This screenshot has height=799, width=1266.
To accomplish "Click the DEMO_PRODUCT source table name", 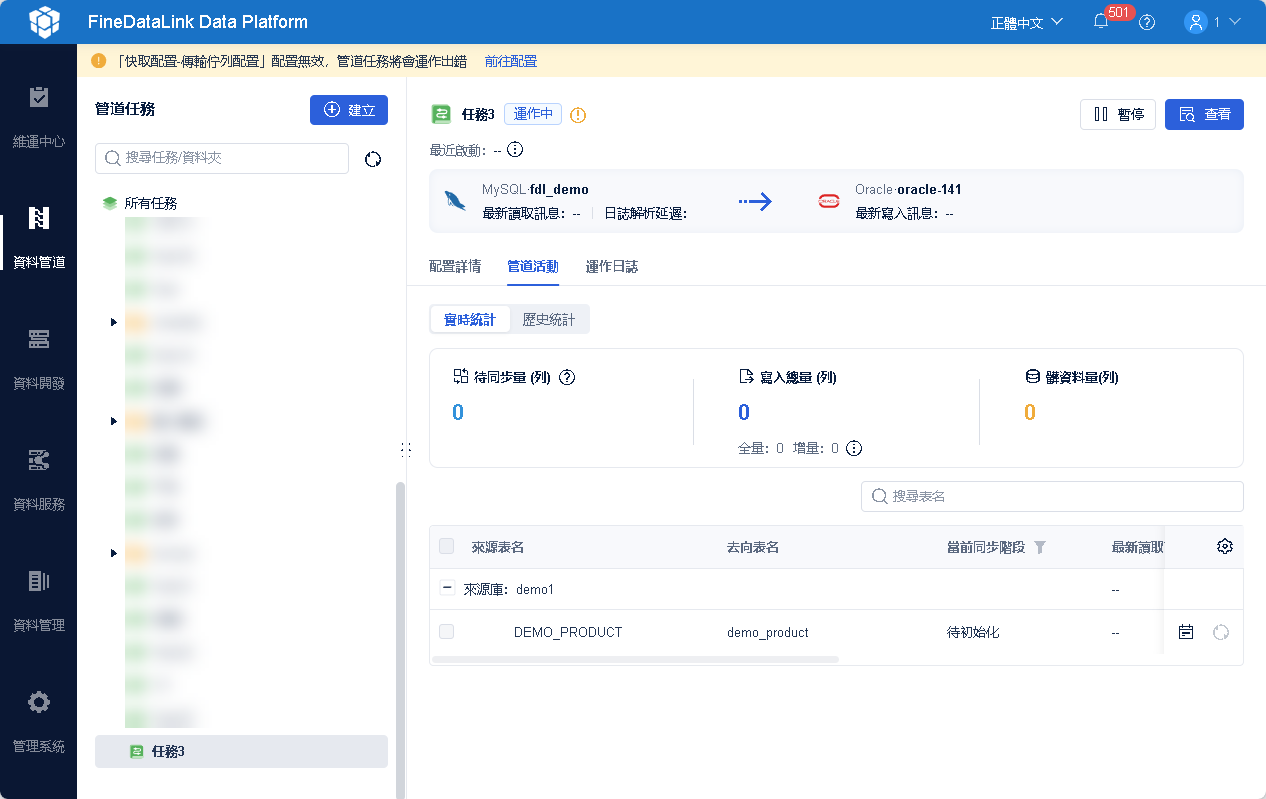I will click(568, 632).
